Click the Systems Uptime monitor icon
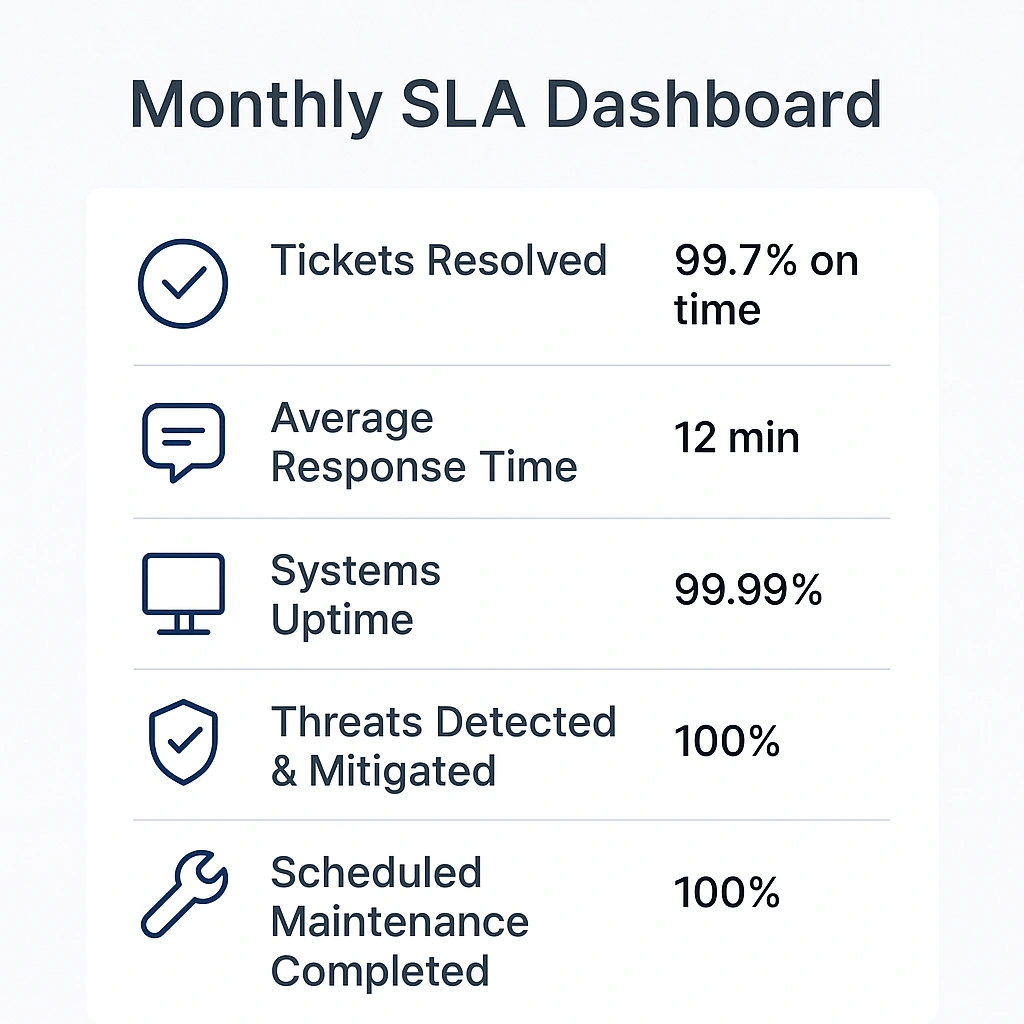This screenshot has width=1024, height=1024. click(183, 593)
